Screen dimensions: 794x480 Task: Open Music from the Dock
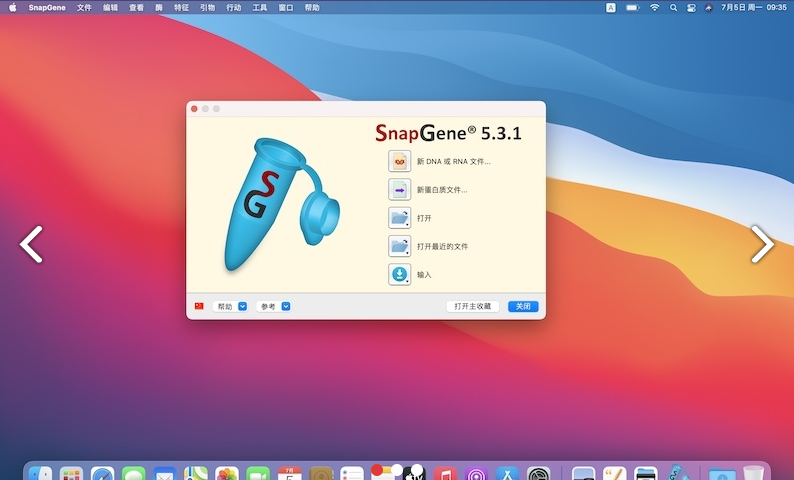[445, 474]
